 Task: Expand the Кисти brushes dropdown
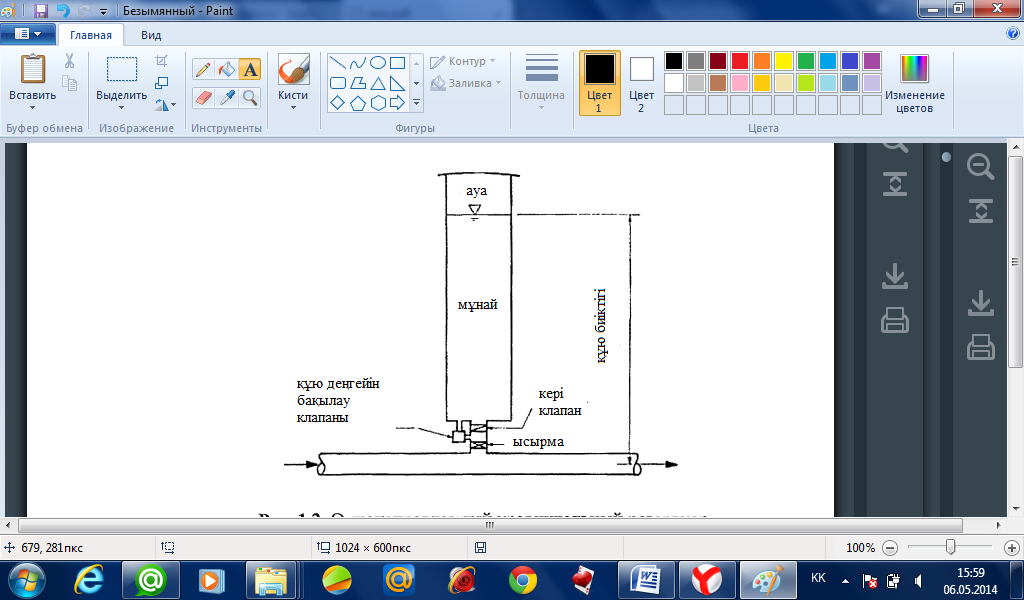tap(293, 108)
